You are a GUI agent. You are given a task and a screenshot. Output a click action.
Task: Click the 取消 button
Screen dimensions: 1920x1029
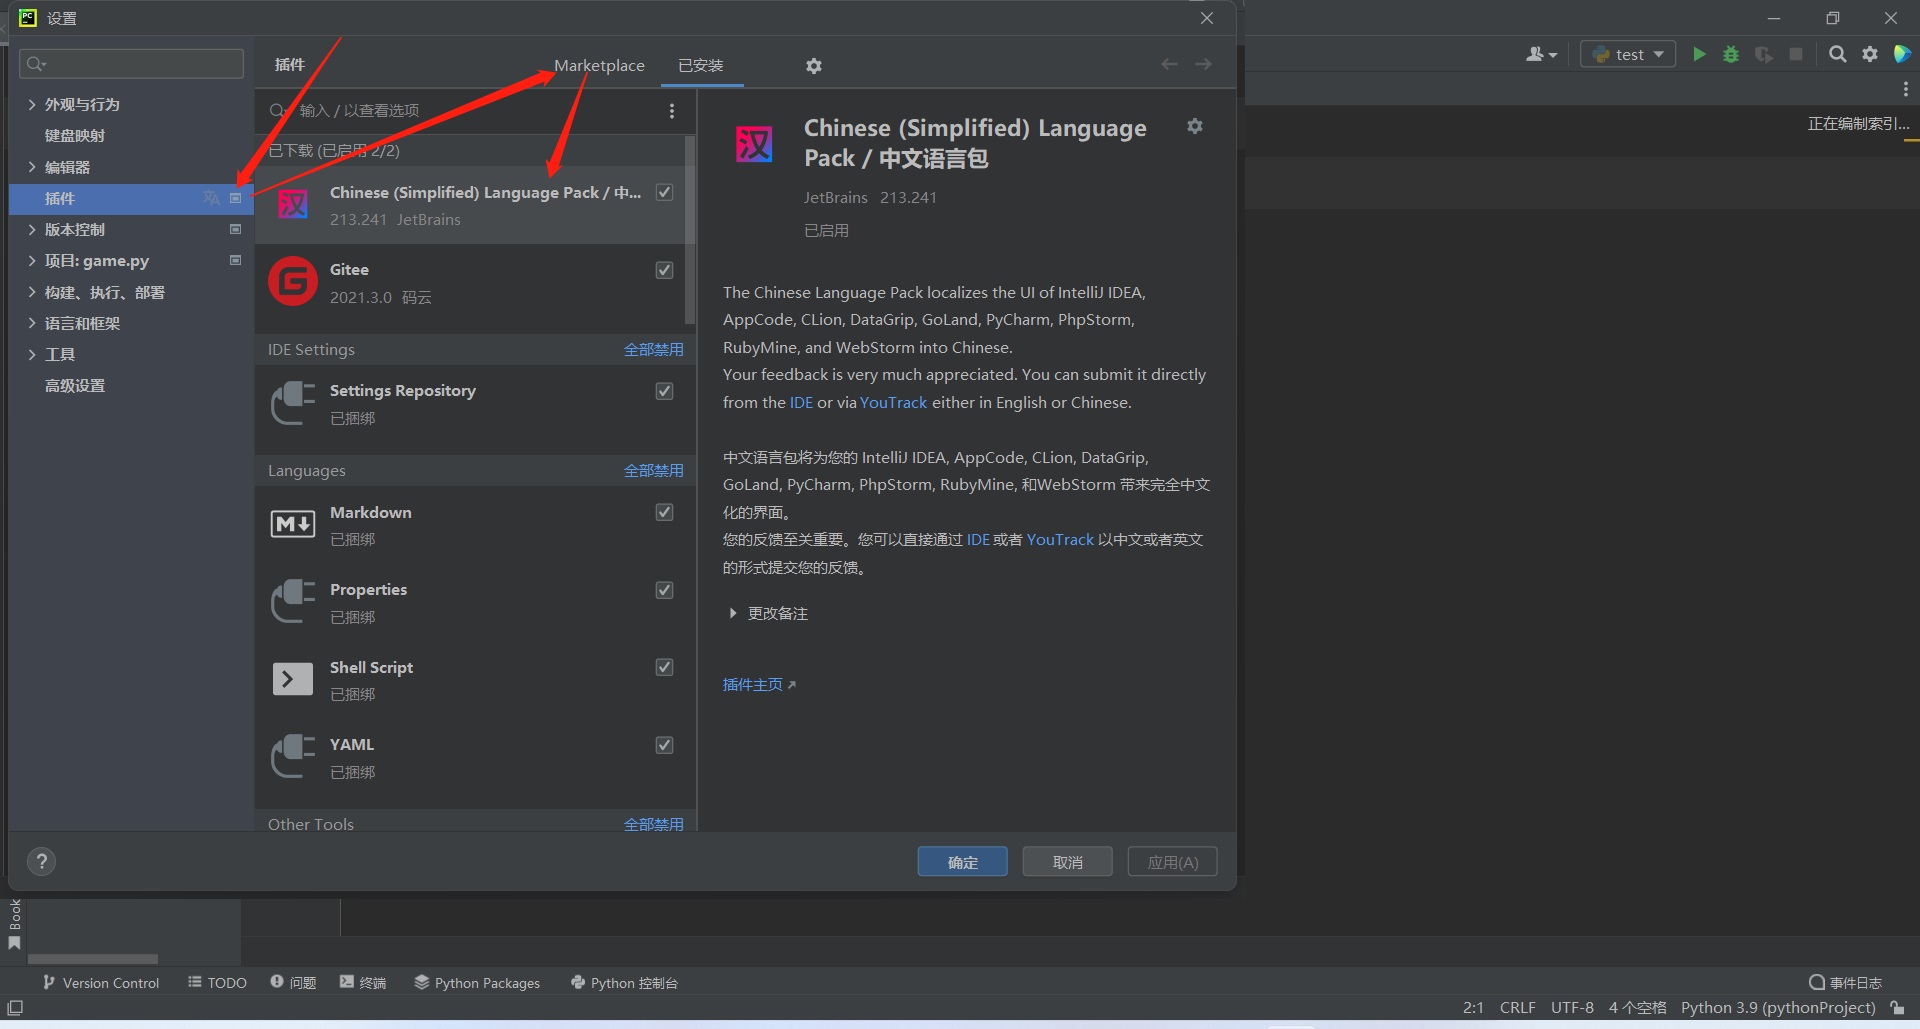(x=1067, y=862)
